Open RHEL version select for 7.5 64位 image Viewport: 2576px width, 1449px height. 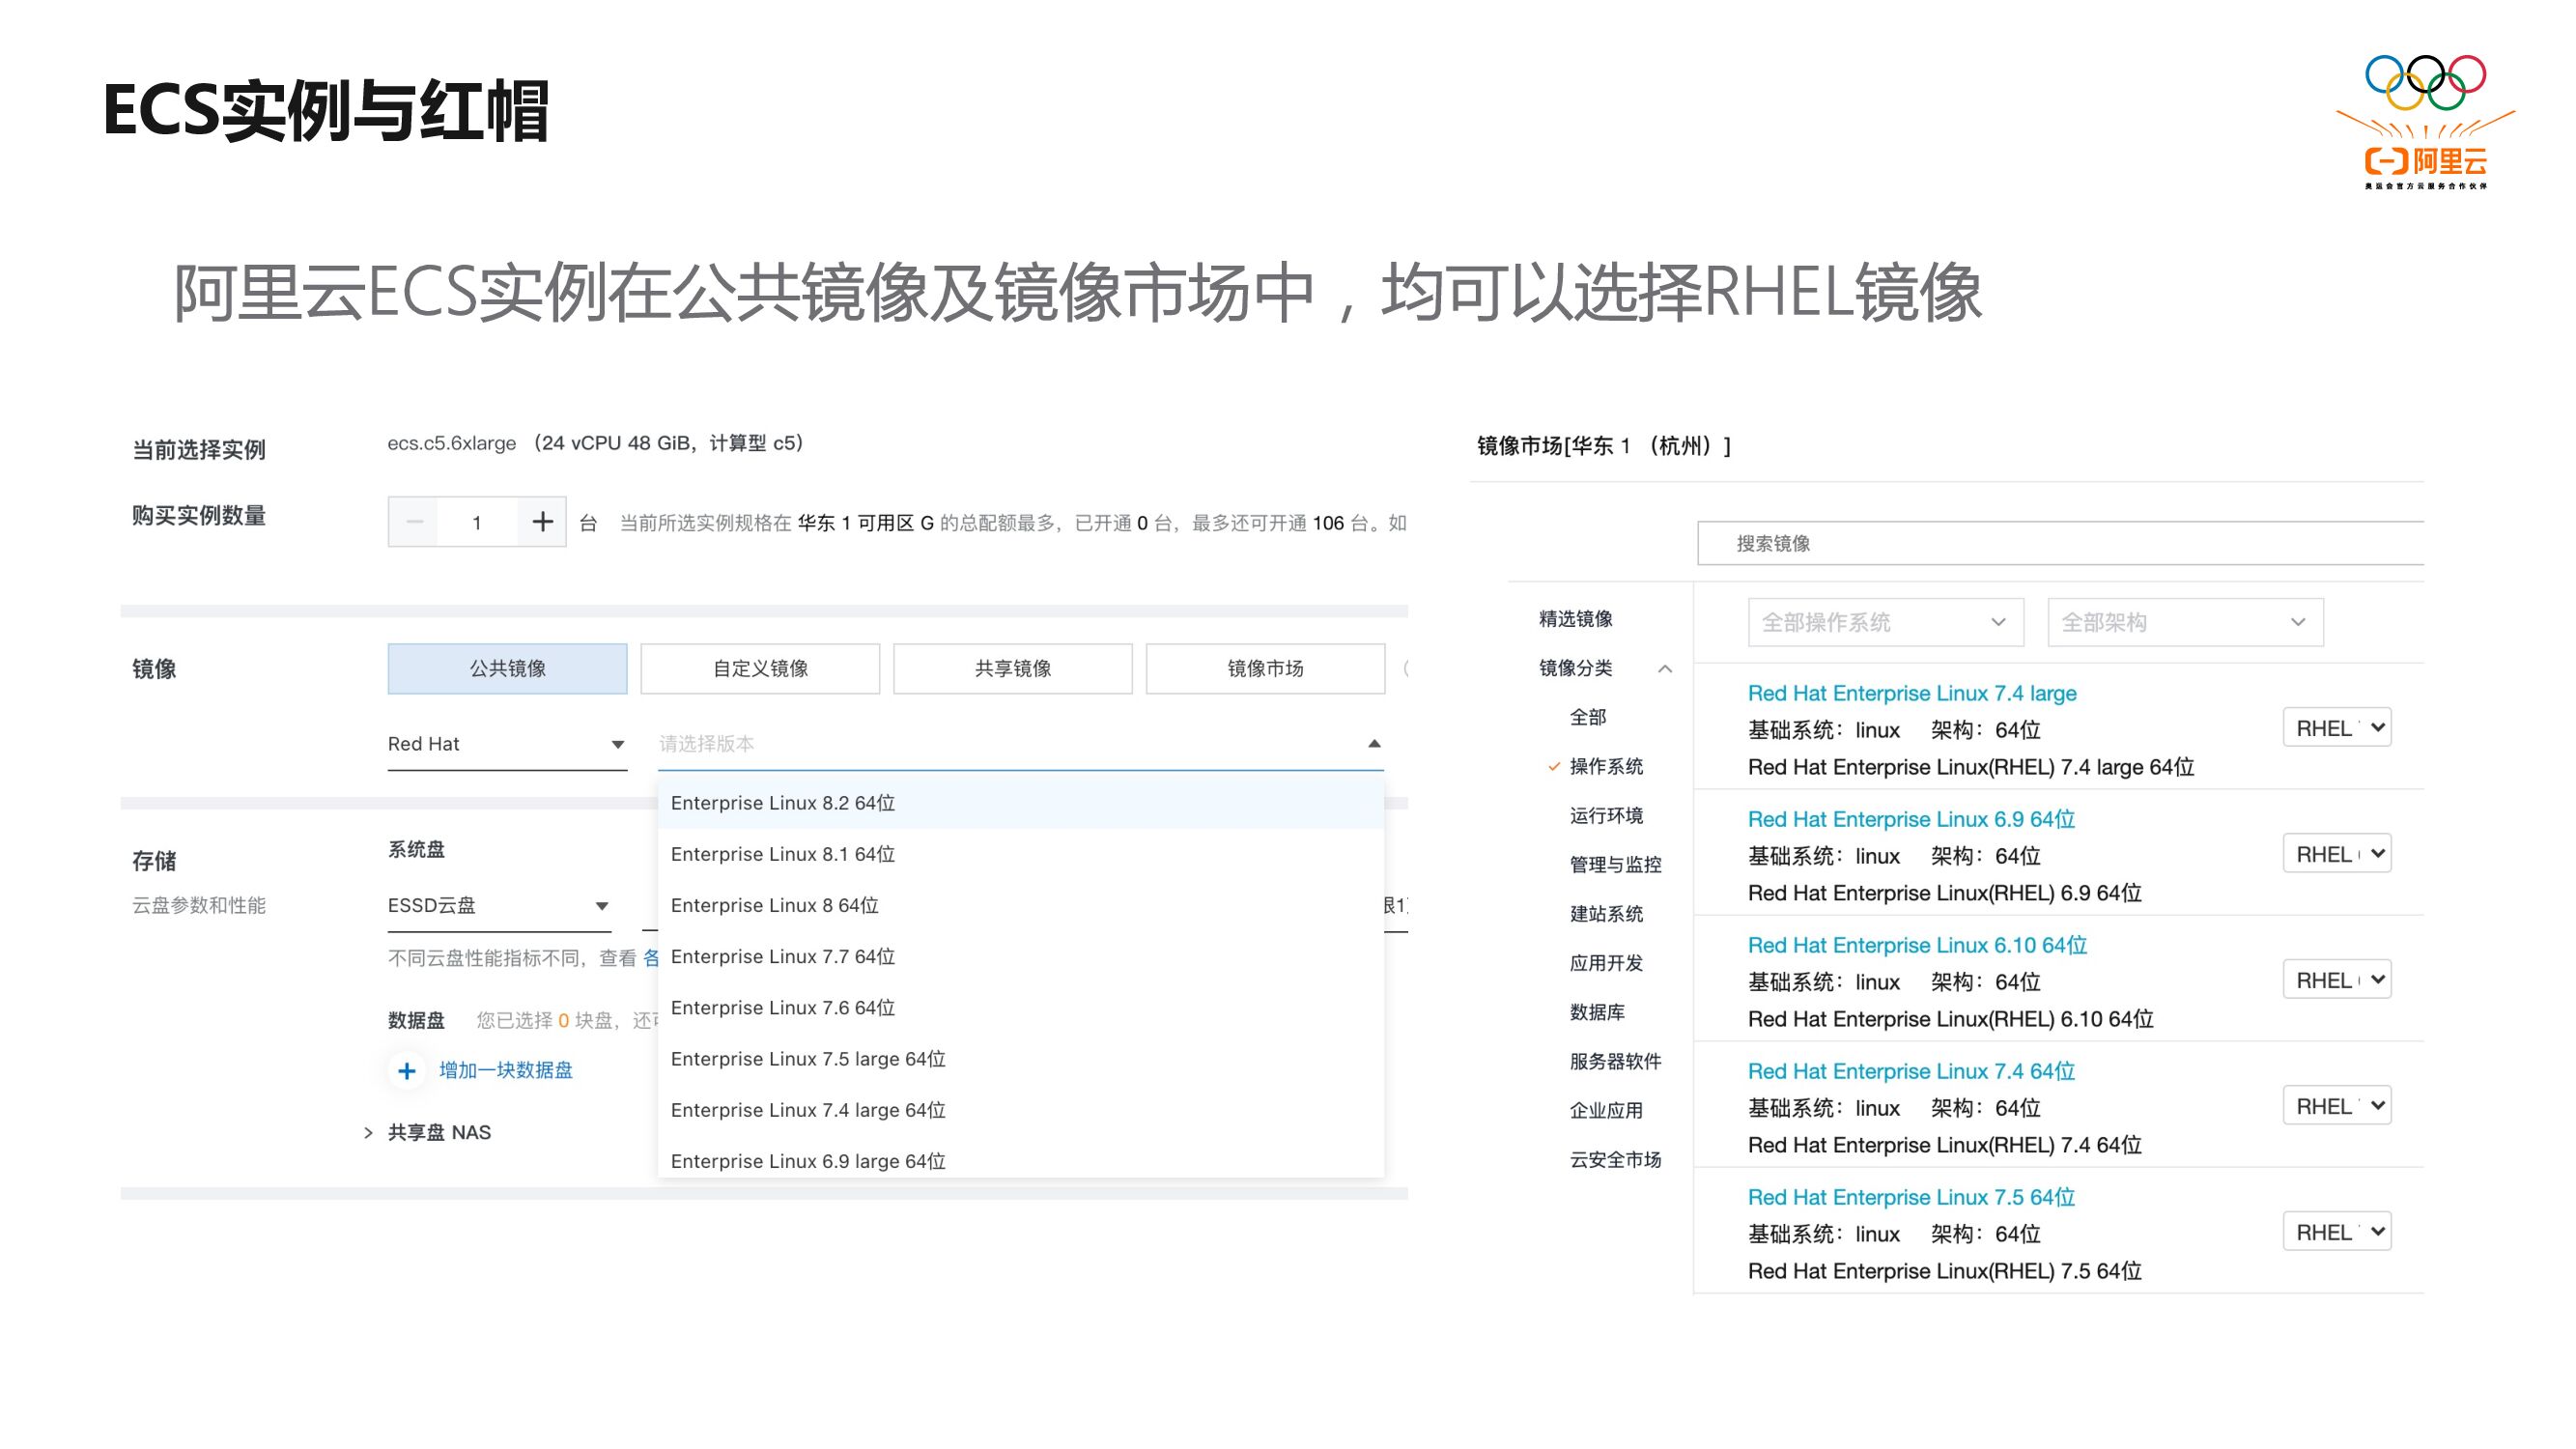2336,1232
